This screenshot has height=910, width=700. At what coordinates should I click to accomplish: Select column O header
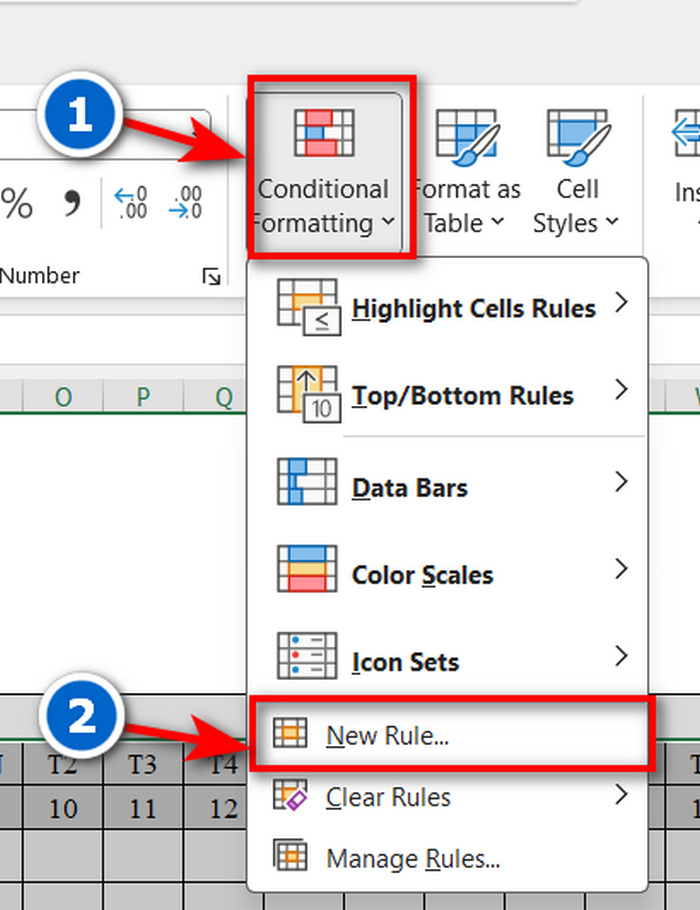63,397
